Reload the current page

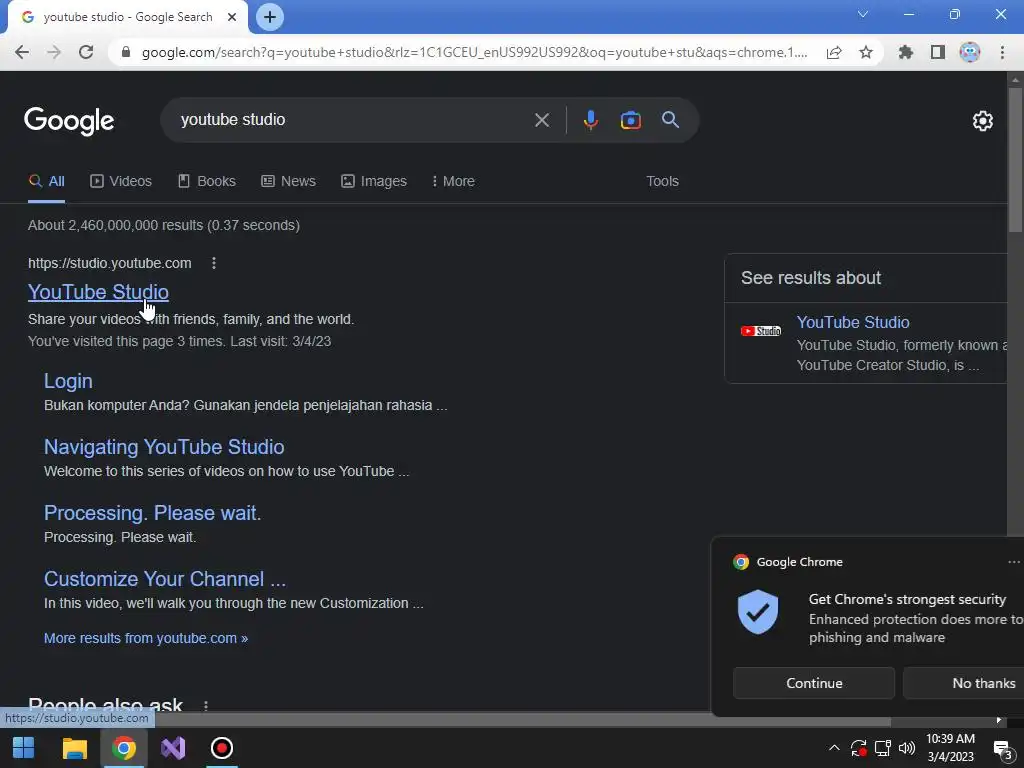coord(86,52)
